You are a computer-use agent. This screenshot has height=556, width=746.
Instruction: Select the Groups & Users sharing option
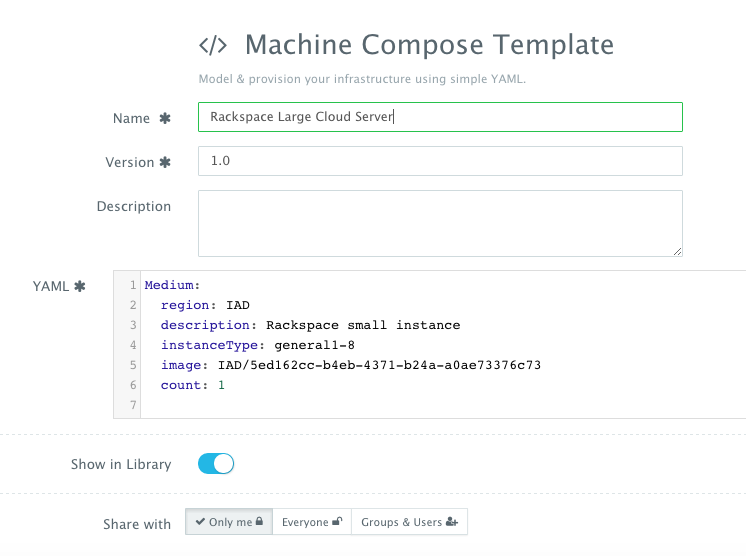pyautogui.click(x=409, y=522)
